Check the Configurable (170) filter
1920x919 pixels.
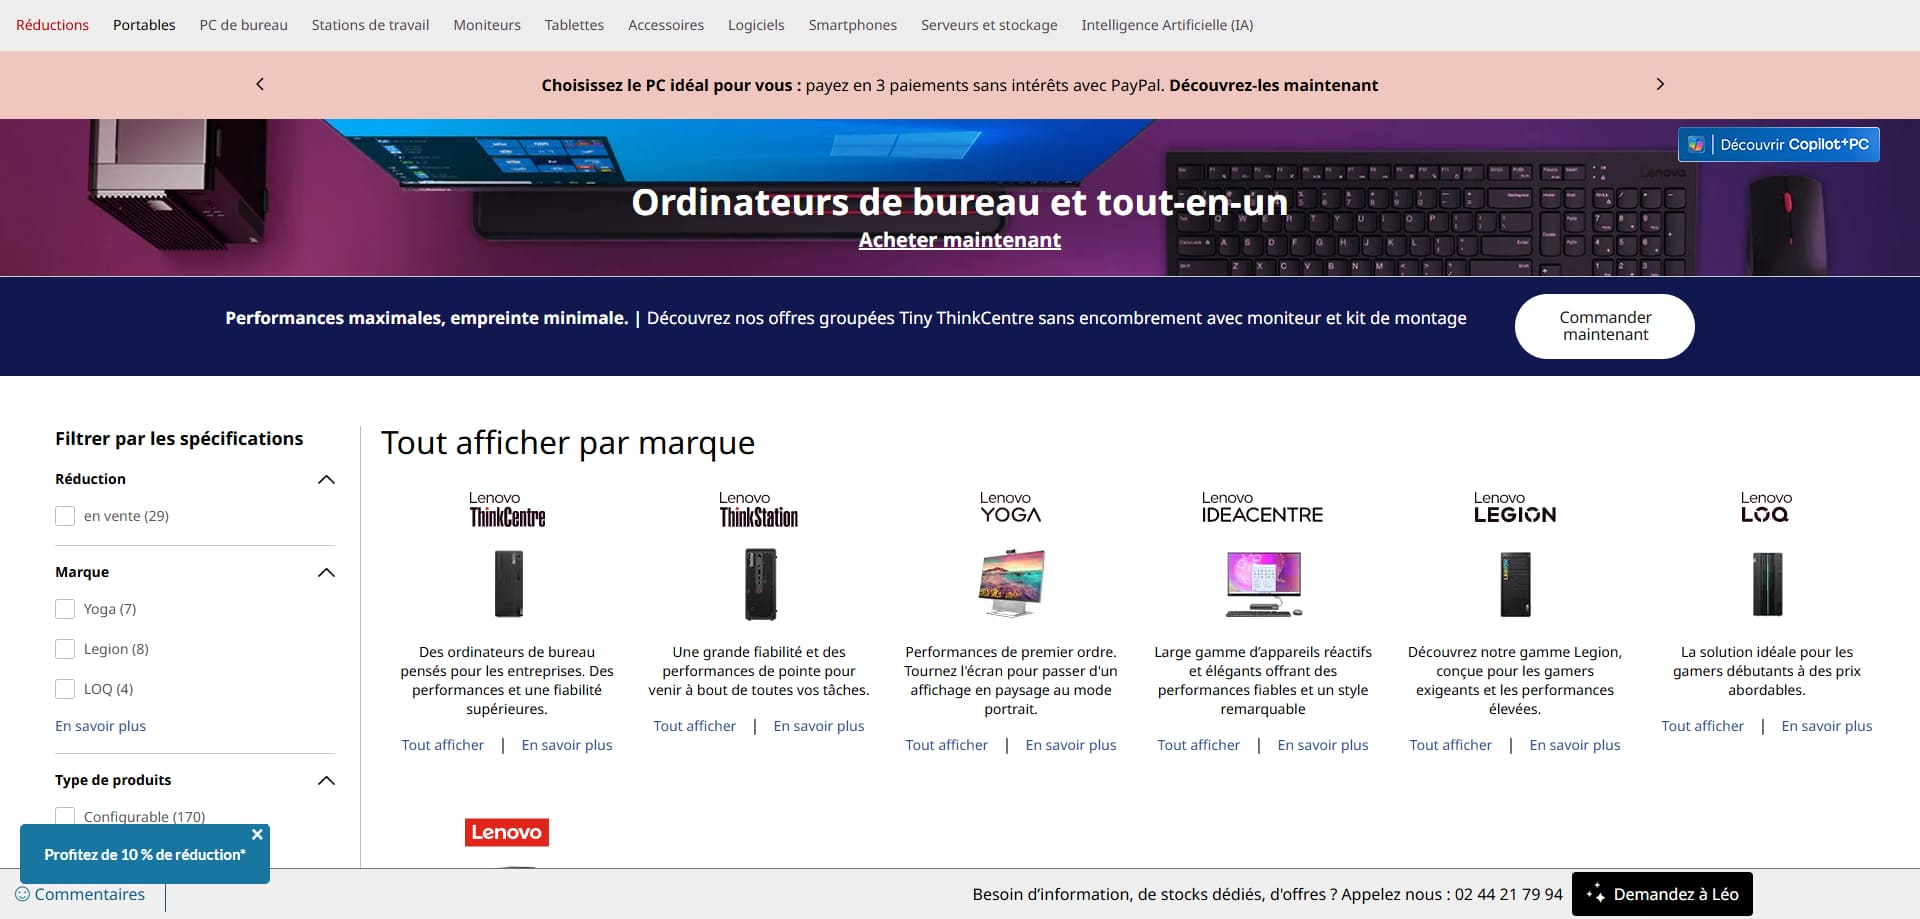click(65, 816)
